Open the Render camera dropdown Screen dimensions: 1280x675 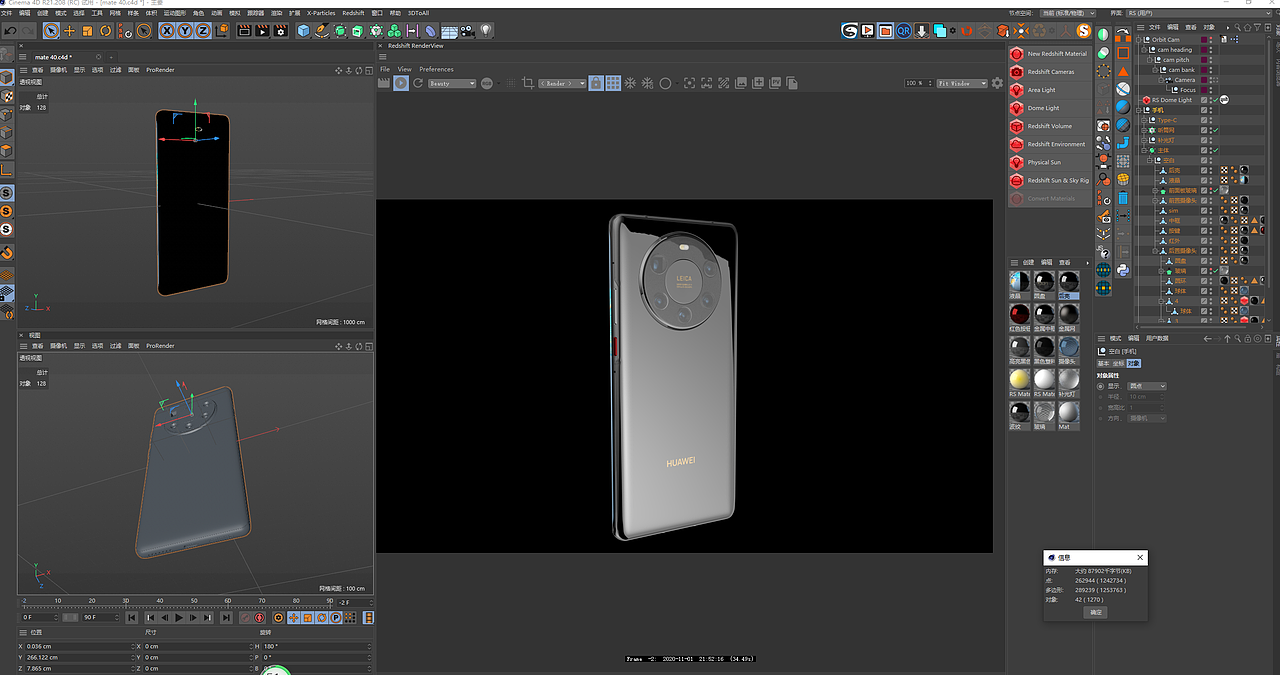pyautogui.click(x=562, y=84)
